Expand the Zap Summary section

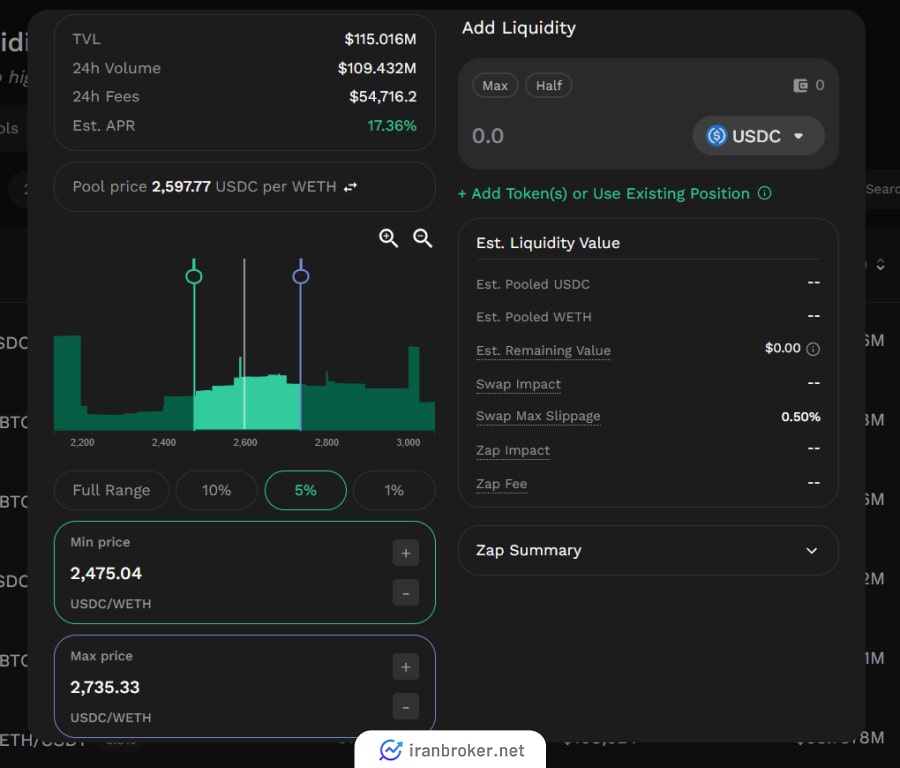pyautogui.click(x=811, y=550)
